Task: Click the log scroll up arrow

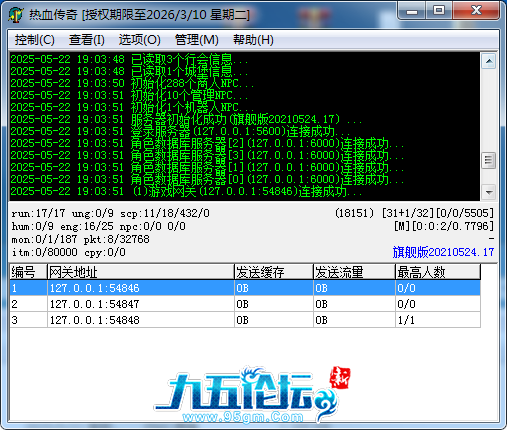Action: click(x=489, y=61)
